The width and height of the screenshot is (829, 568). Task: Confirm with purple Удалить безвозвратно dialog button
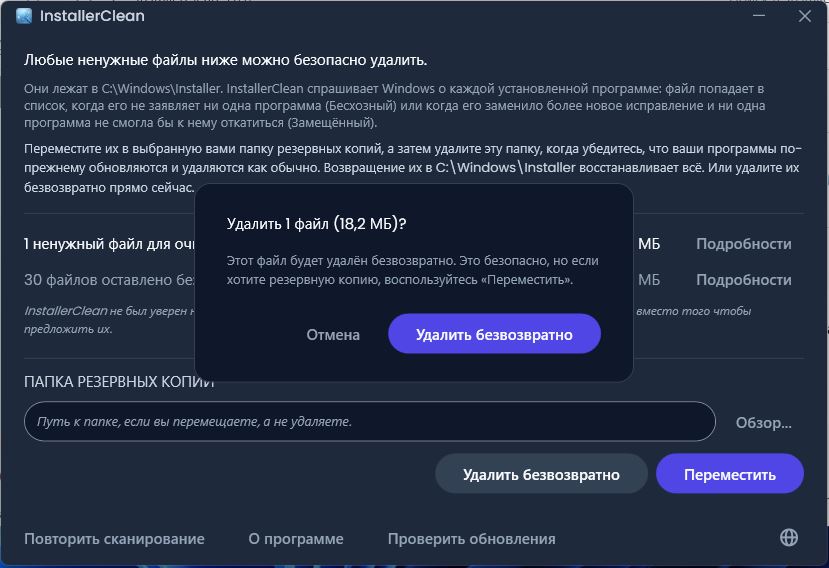(494, 334)
